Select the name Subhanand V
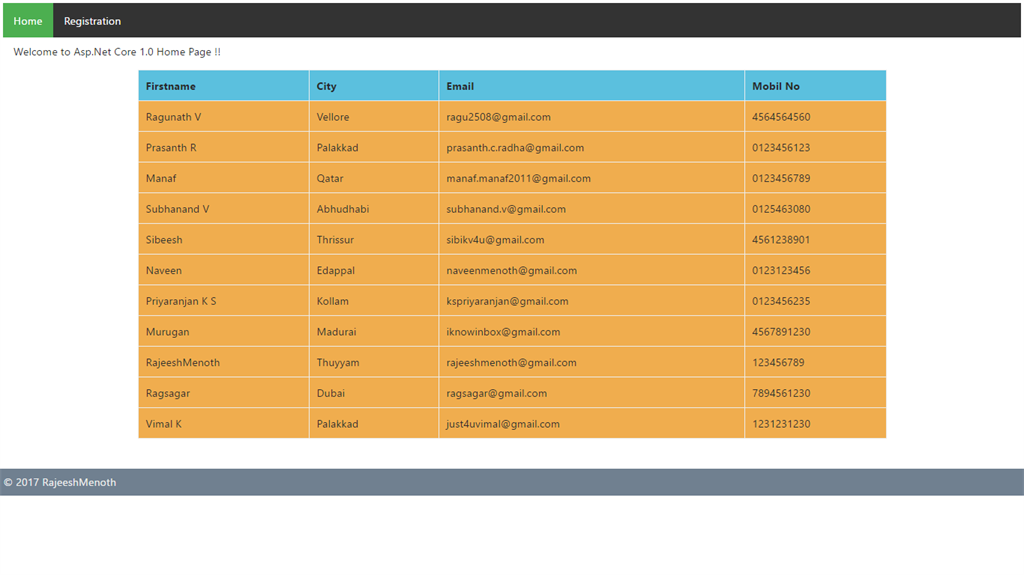 [x=178, y=209]
